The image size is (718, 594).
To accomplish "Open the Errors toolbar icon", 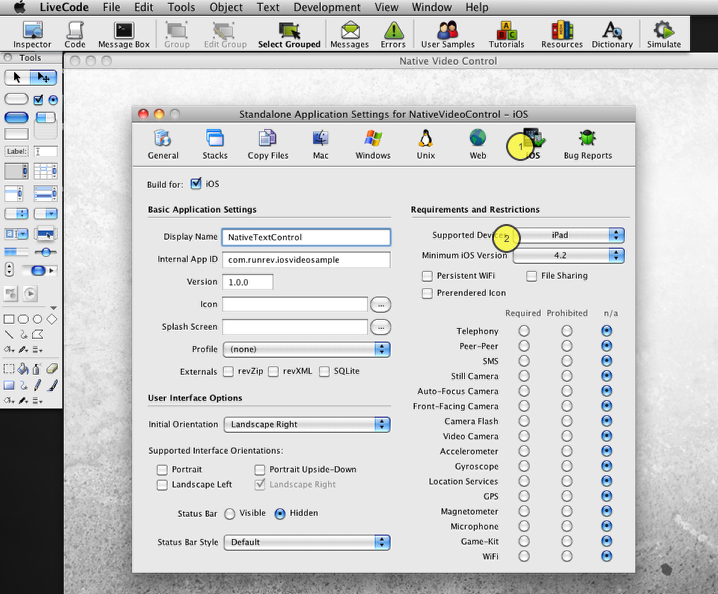I will 393,35.
